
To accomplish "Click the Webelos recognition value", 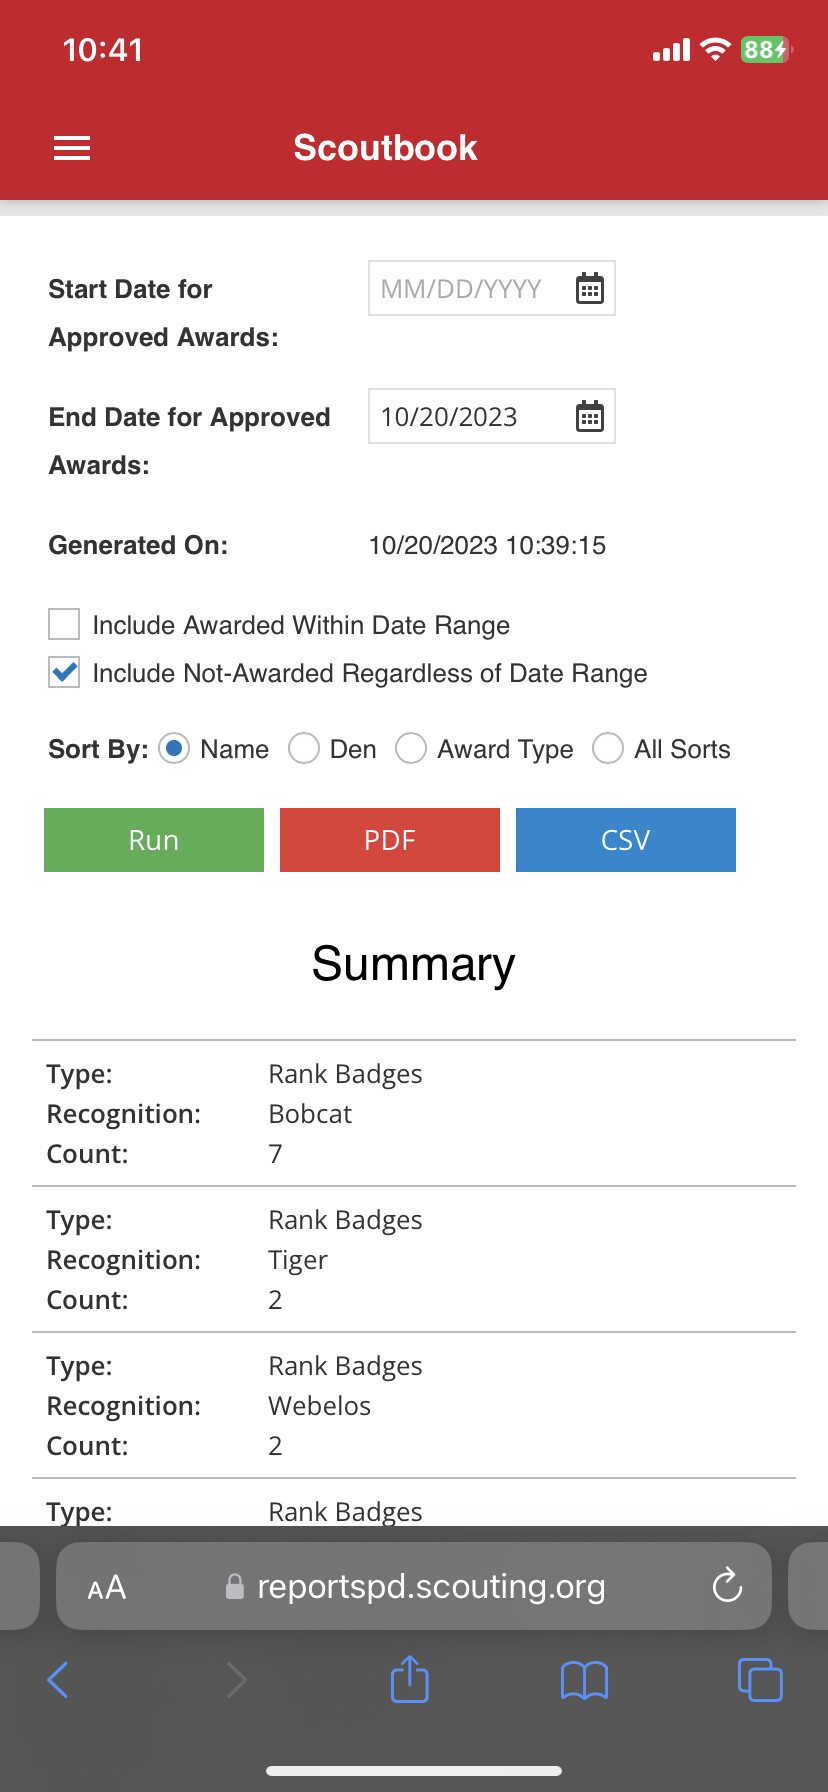I will [319, 1406].
